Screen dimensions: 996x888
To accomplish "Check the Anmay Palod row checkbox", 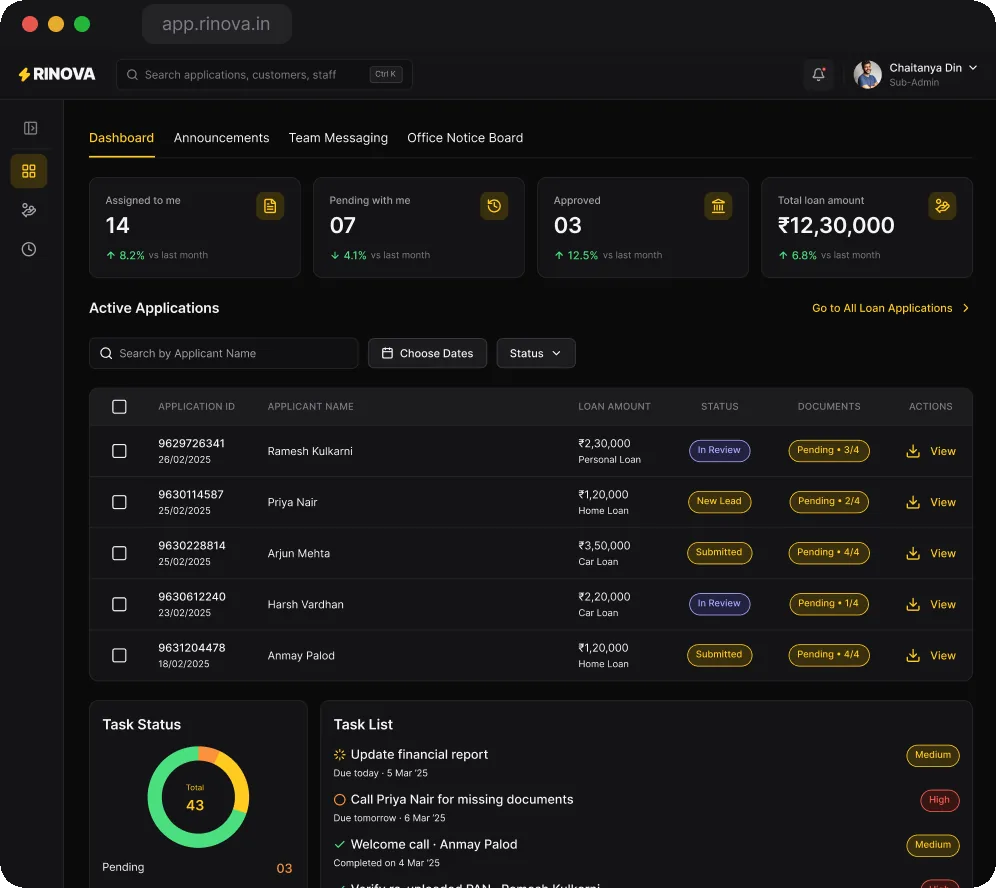I will (119, 656).
